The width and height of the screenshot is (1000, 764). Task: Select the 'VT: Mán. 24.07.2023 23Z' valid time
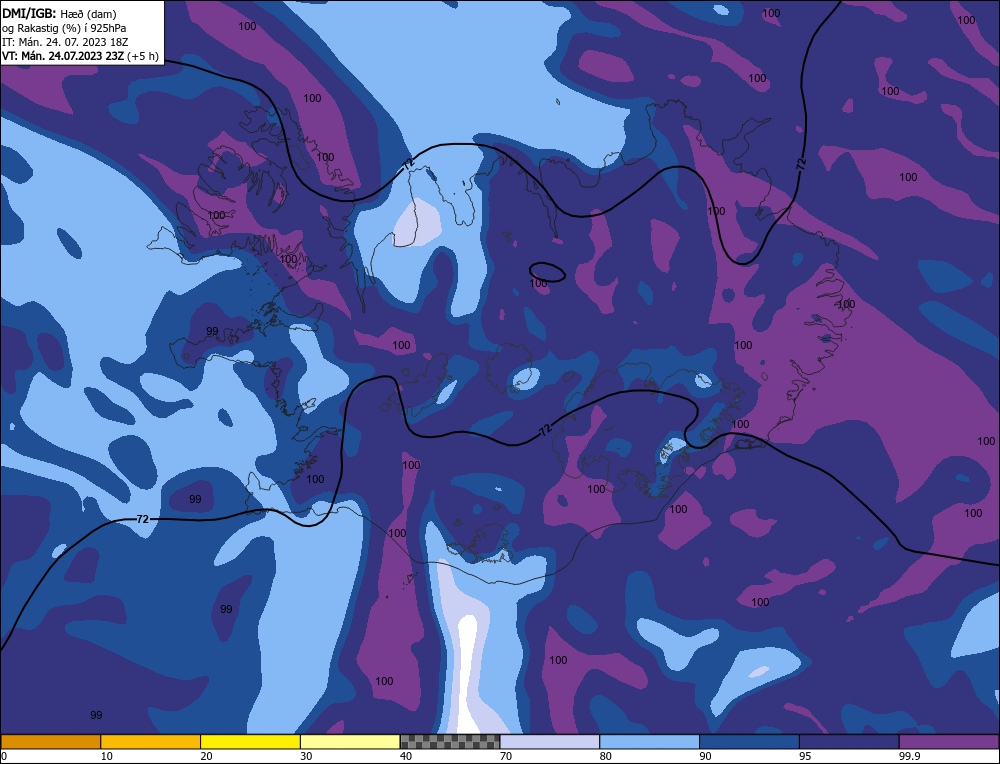coord(63,55)
